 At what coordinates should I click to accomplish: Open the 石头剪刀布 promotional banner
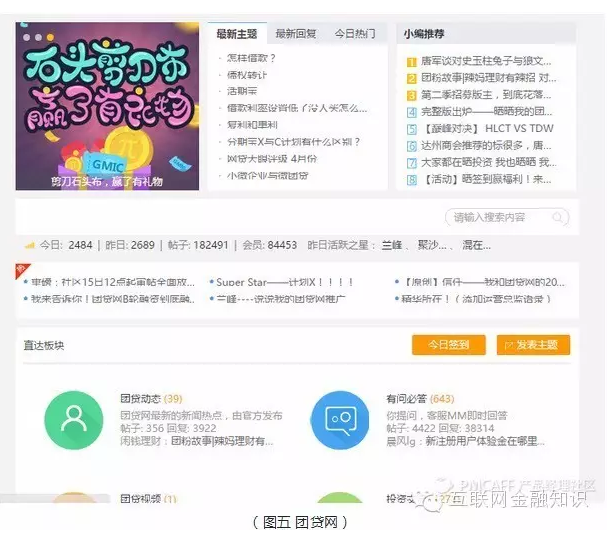(107, 105)
